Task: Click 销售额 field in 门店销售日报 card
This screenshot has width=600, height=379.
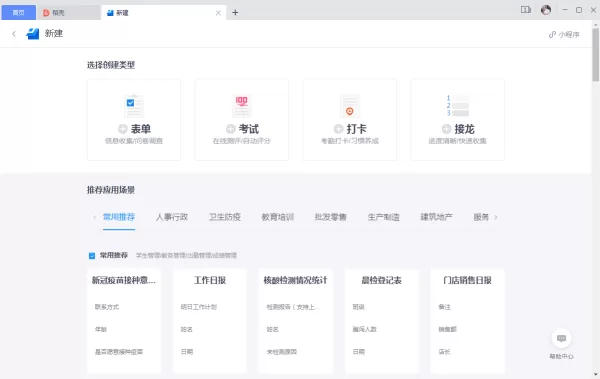Action: [x=448, y=329]
